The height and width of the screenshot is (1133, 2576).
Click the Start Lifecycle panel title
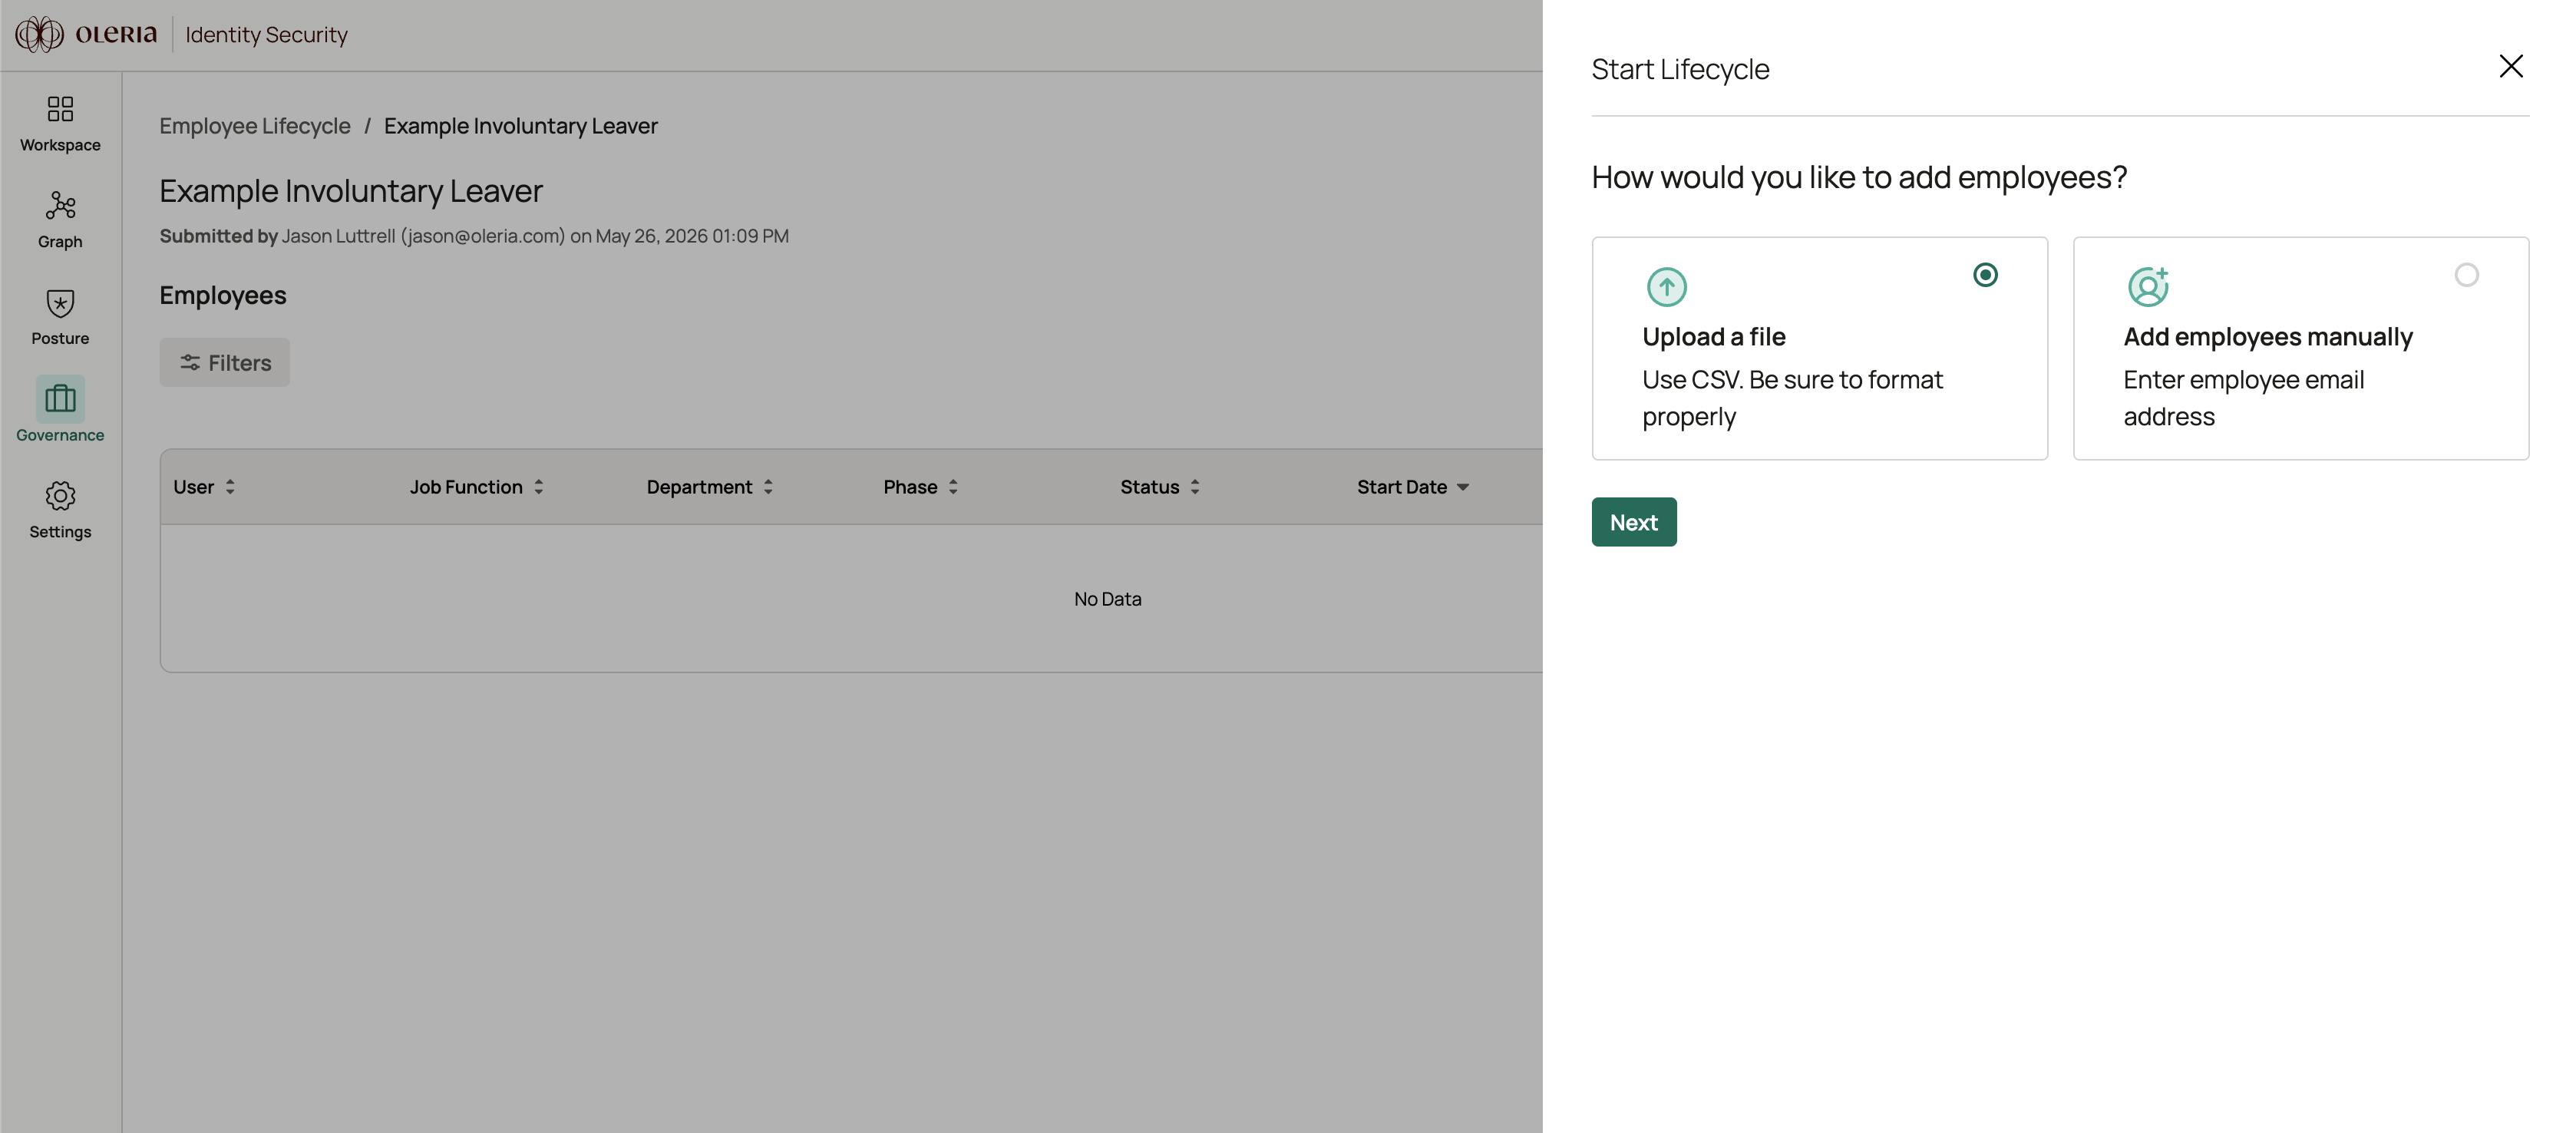coord(1680,69)
